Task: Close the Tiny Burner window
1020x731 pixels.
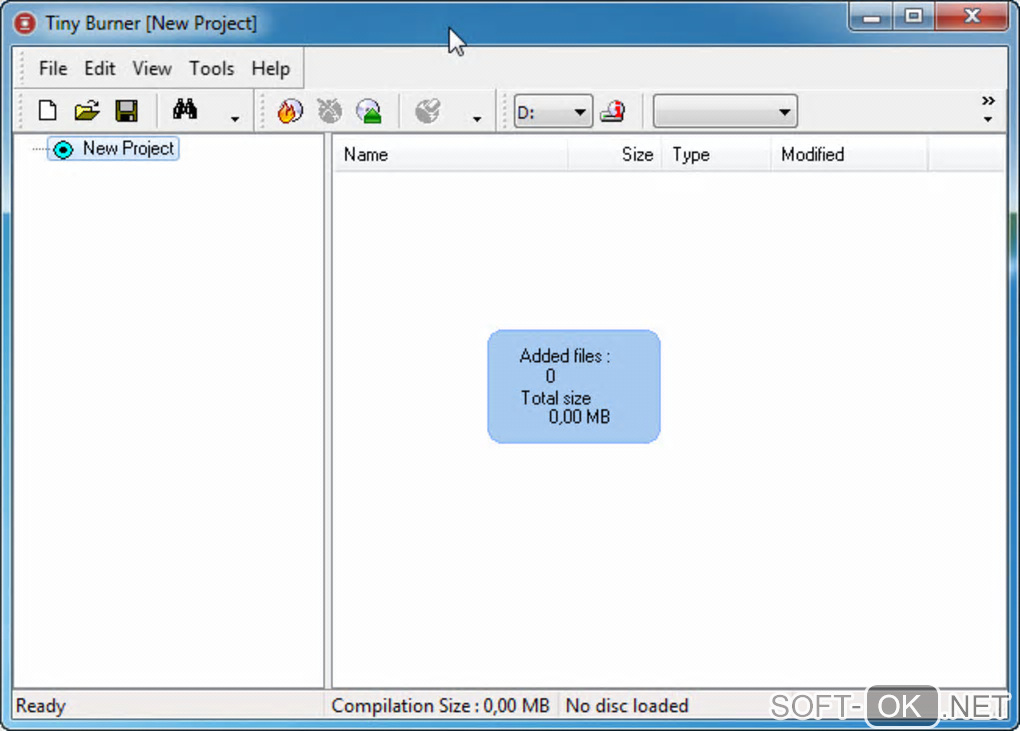Action: pos(972,16)
